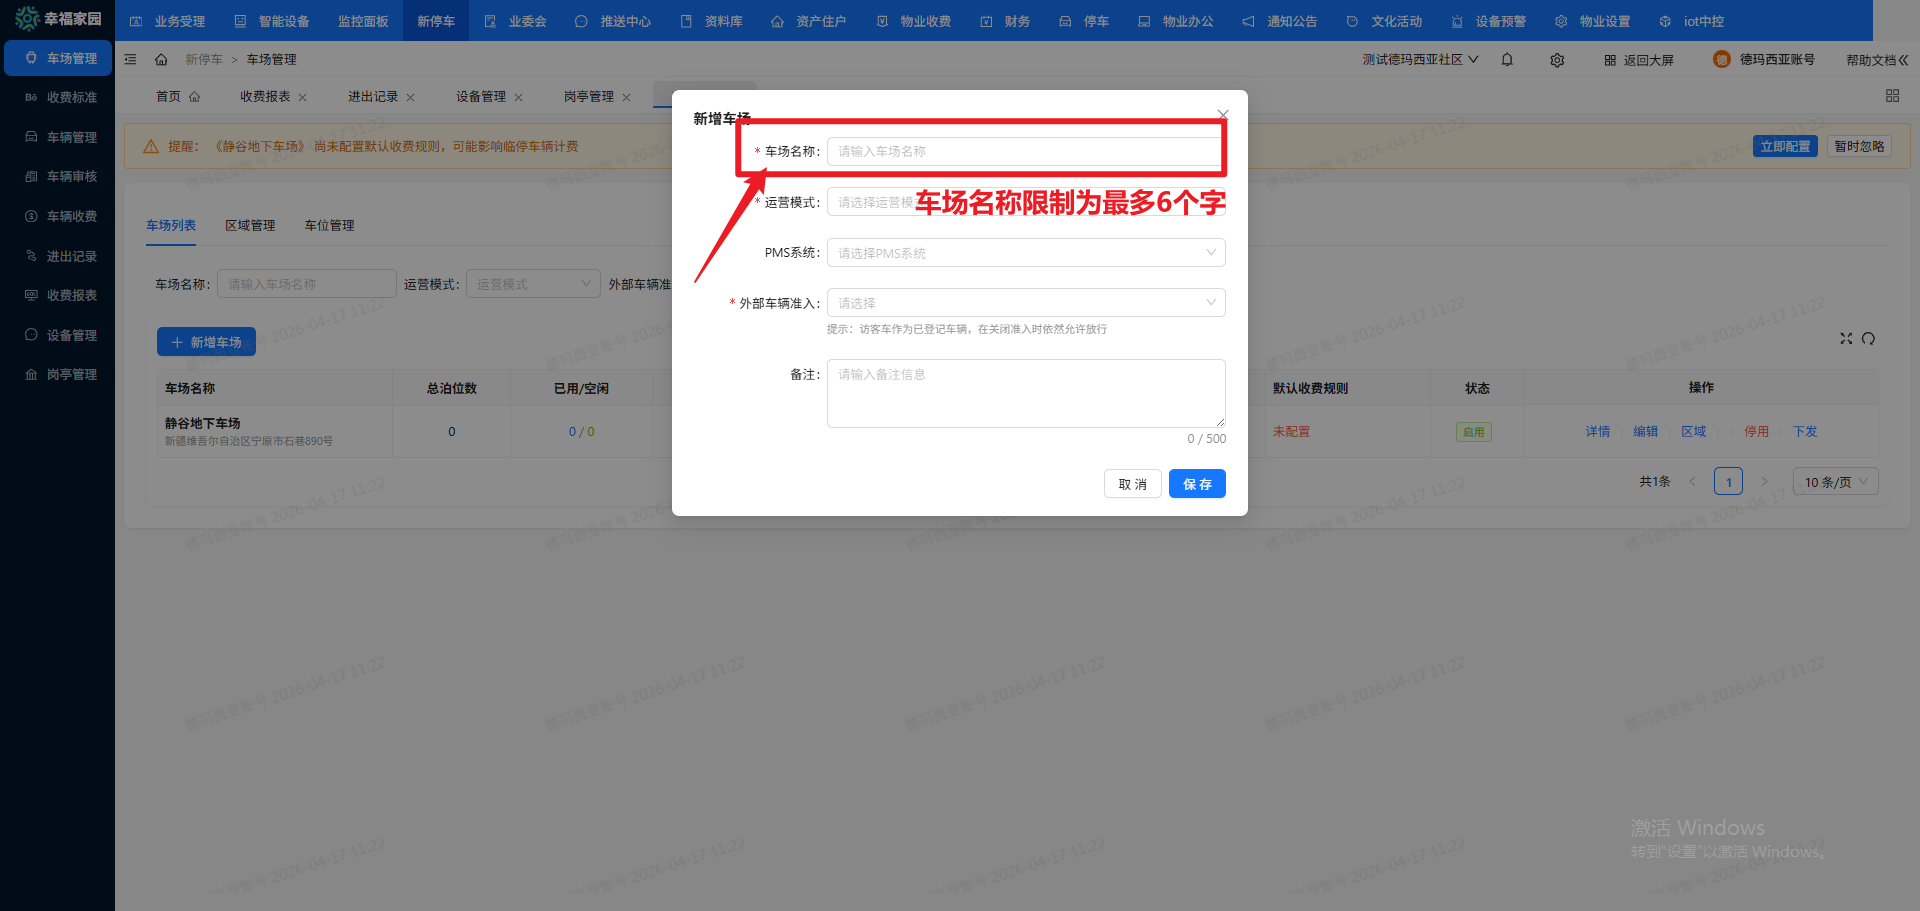Click the 保存 button
The height and width of the screenshot is (911, 1920).
tap(1197, 484)
